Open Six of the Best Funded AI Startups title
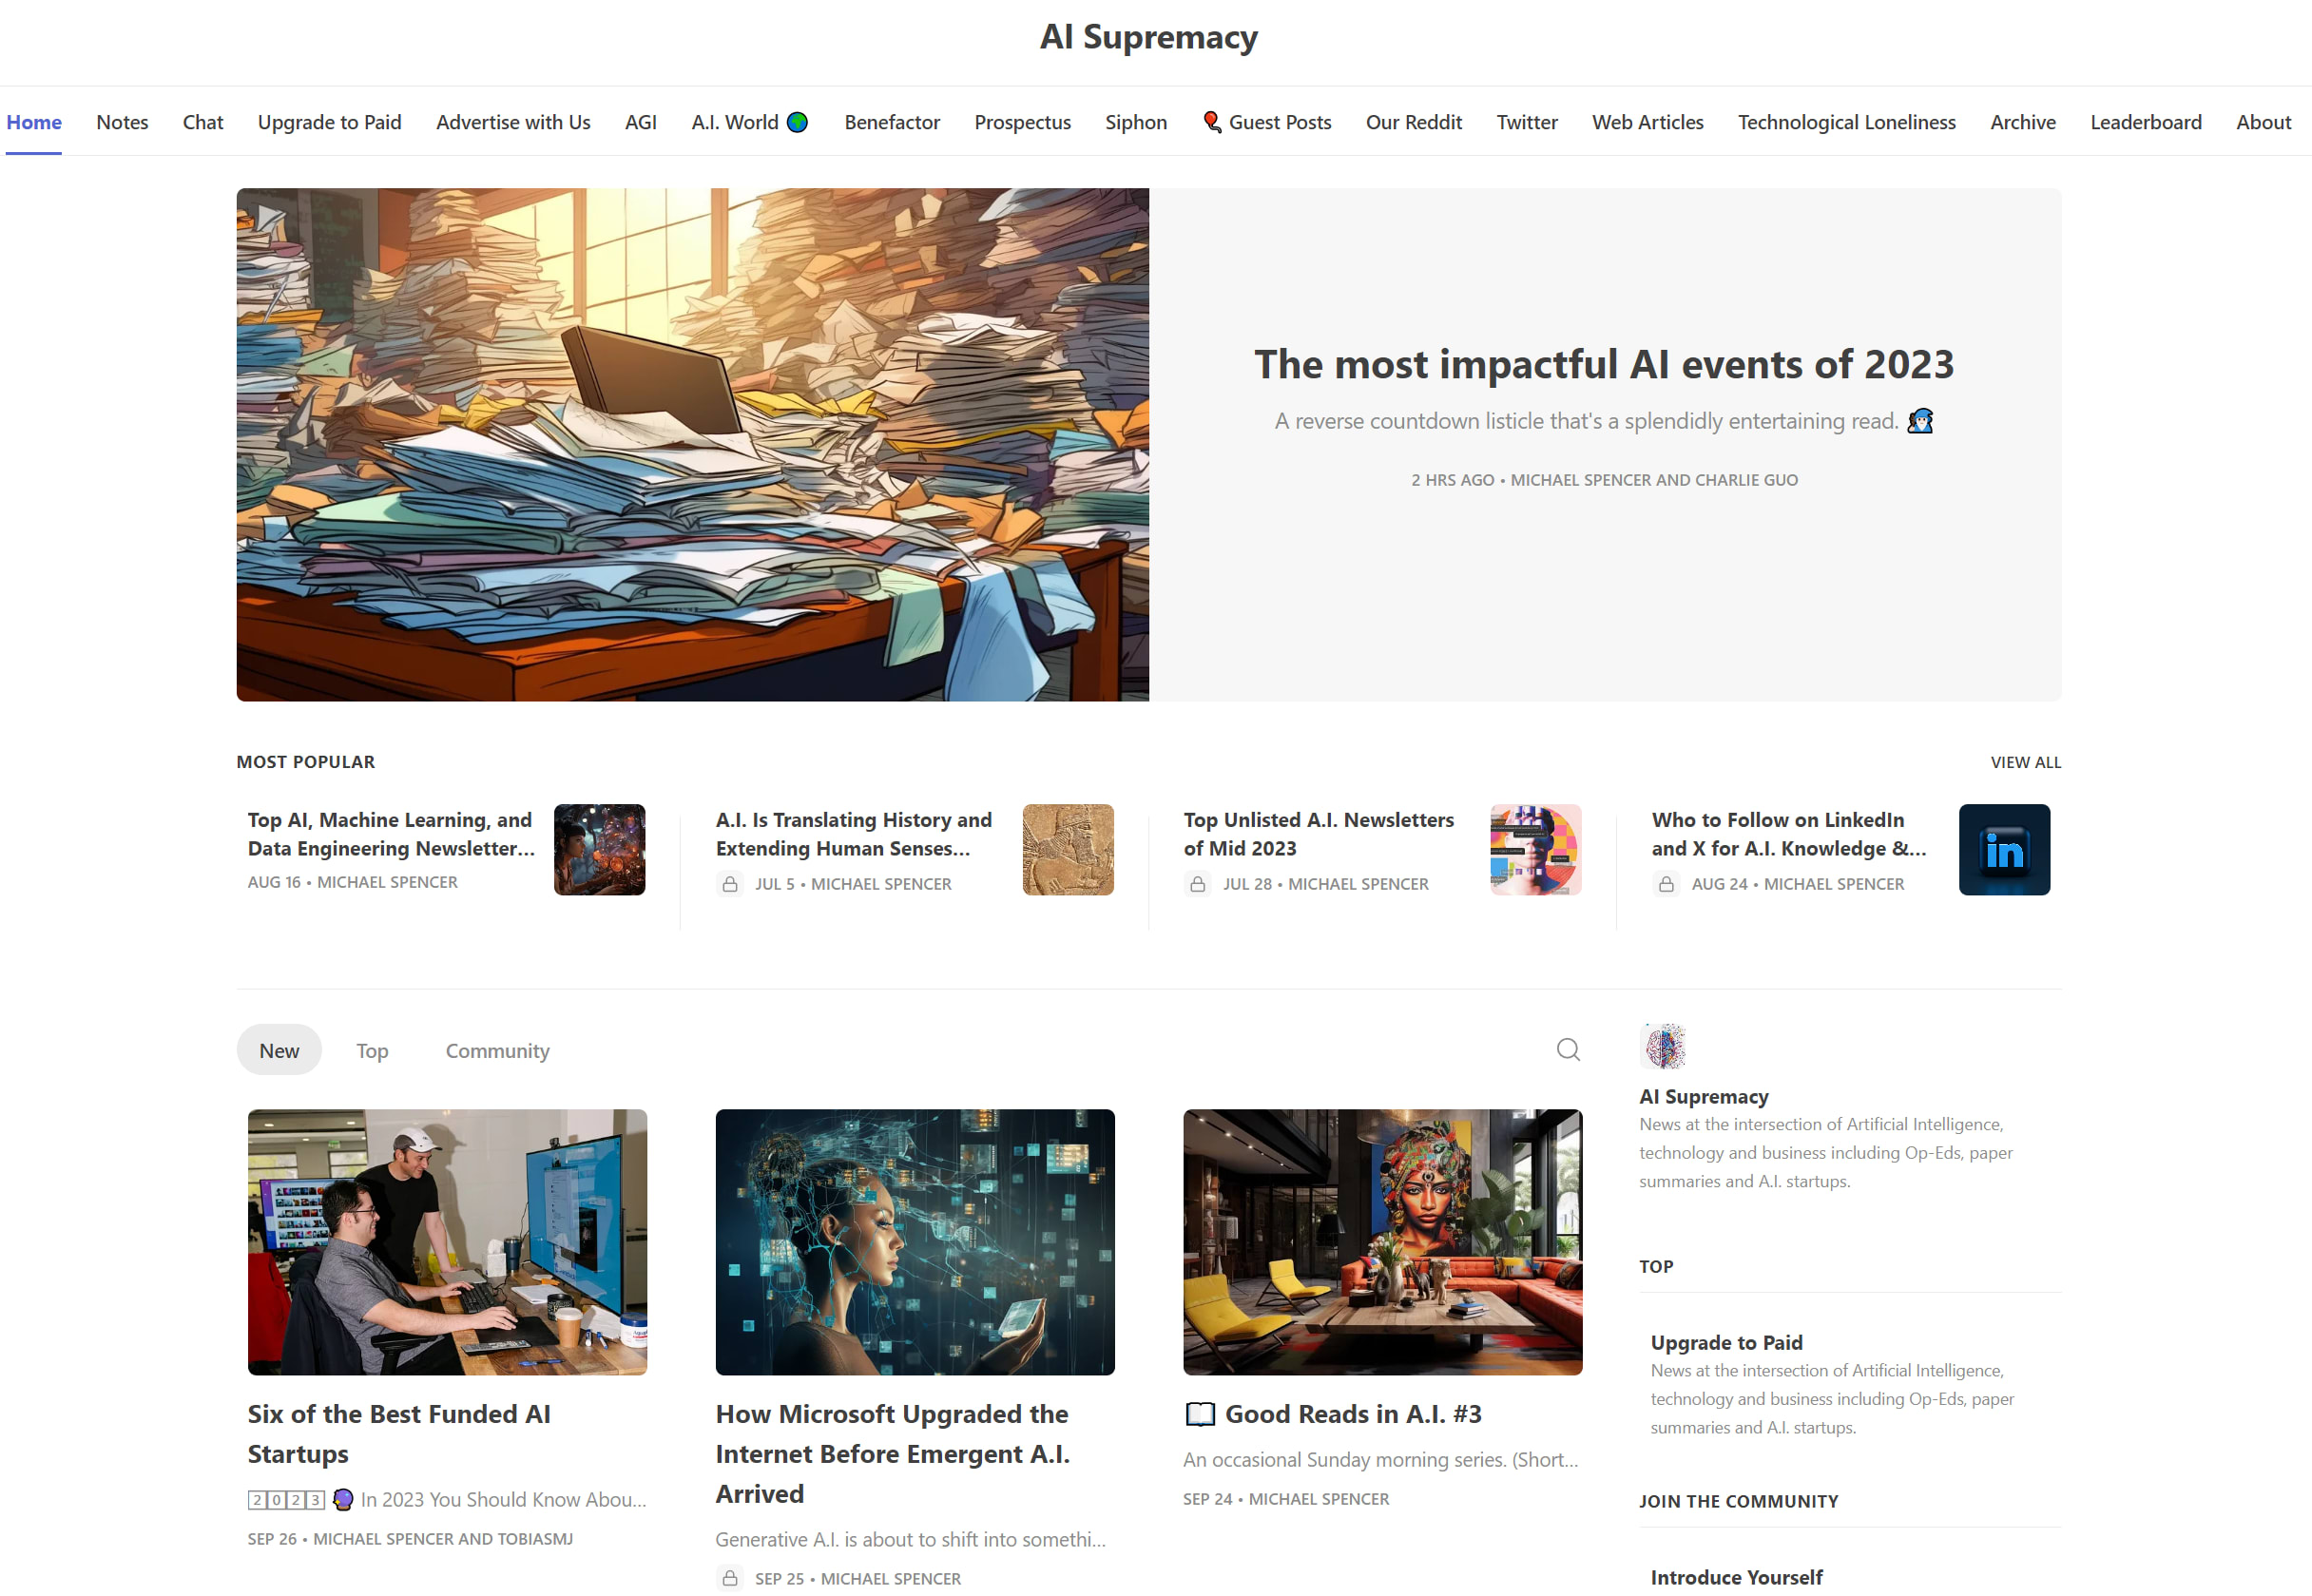This screenshot has width=2312, height=1596. point(399,1434)
